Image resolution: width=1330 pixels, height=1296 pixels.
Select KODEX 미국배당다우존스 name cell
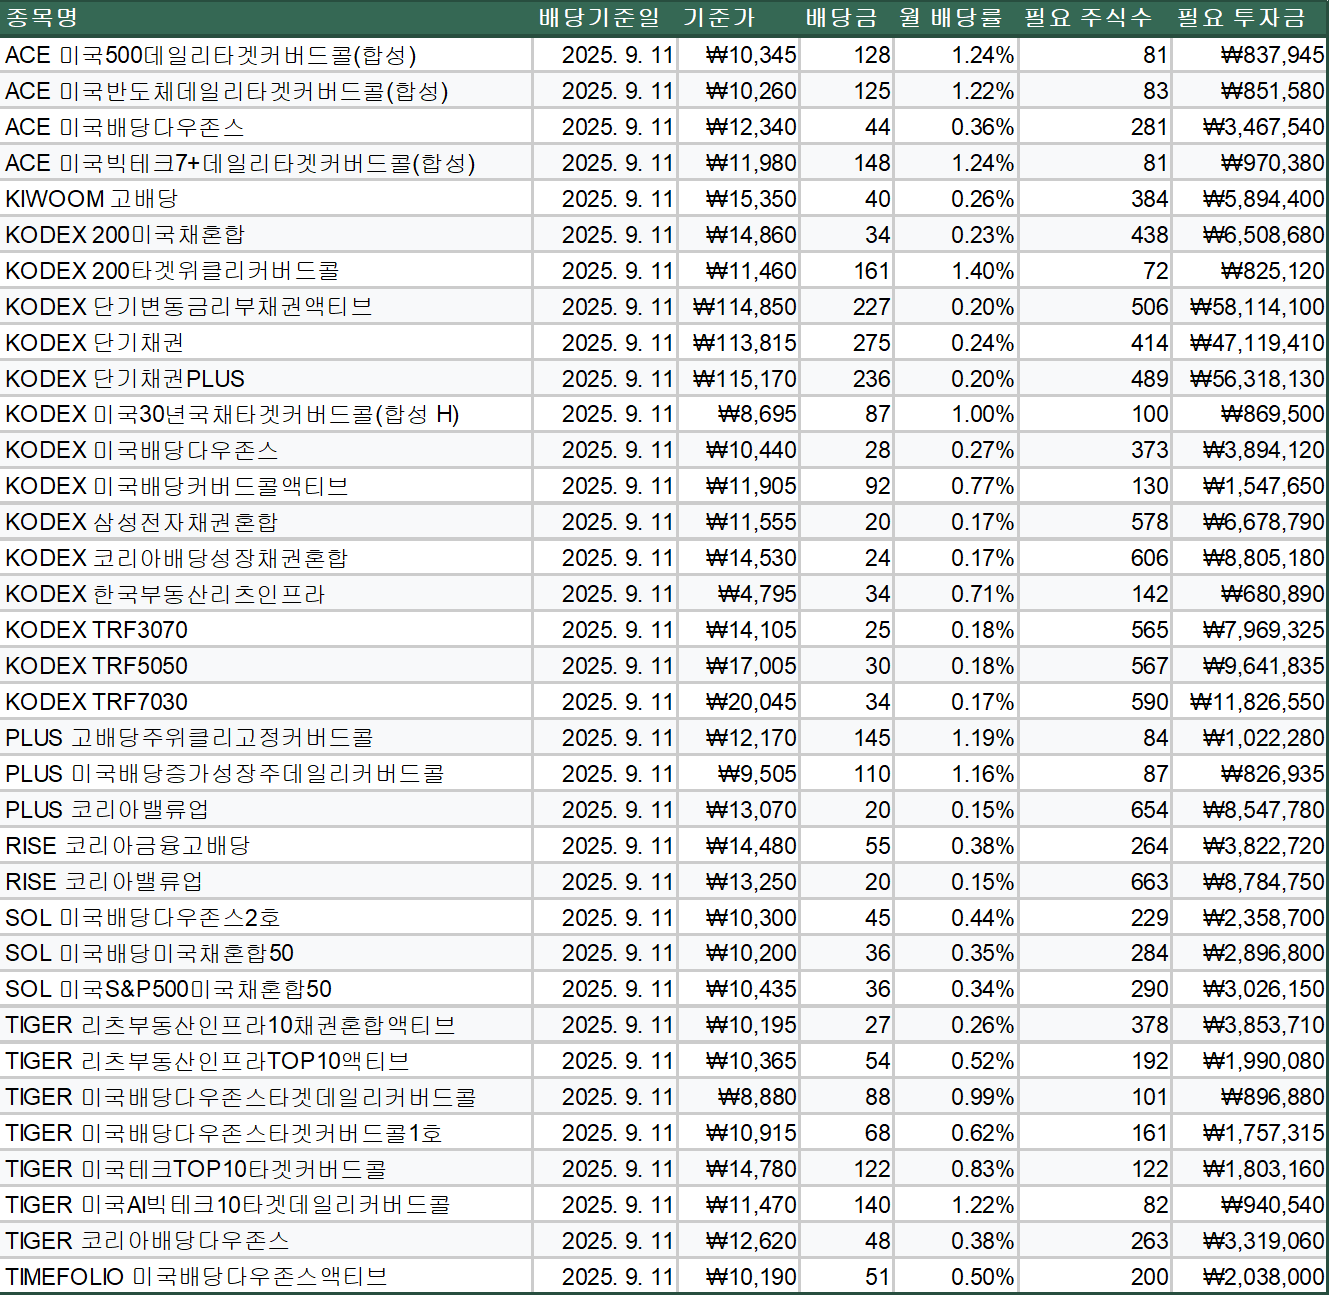(266, 450)
